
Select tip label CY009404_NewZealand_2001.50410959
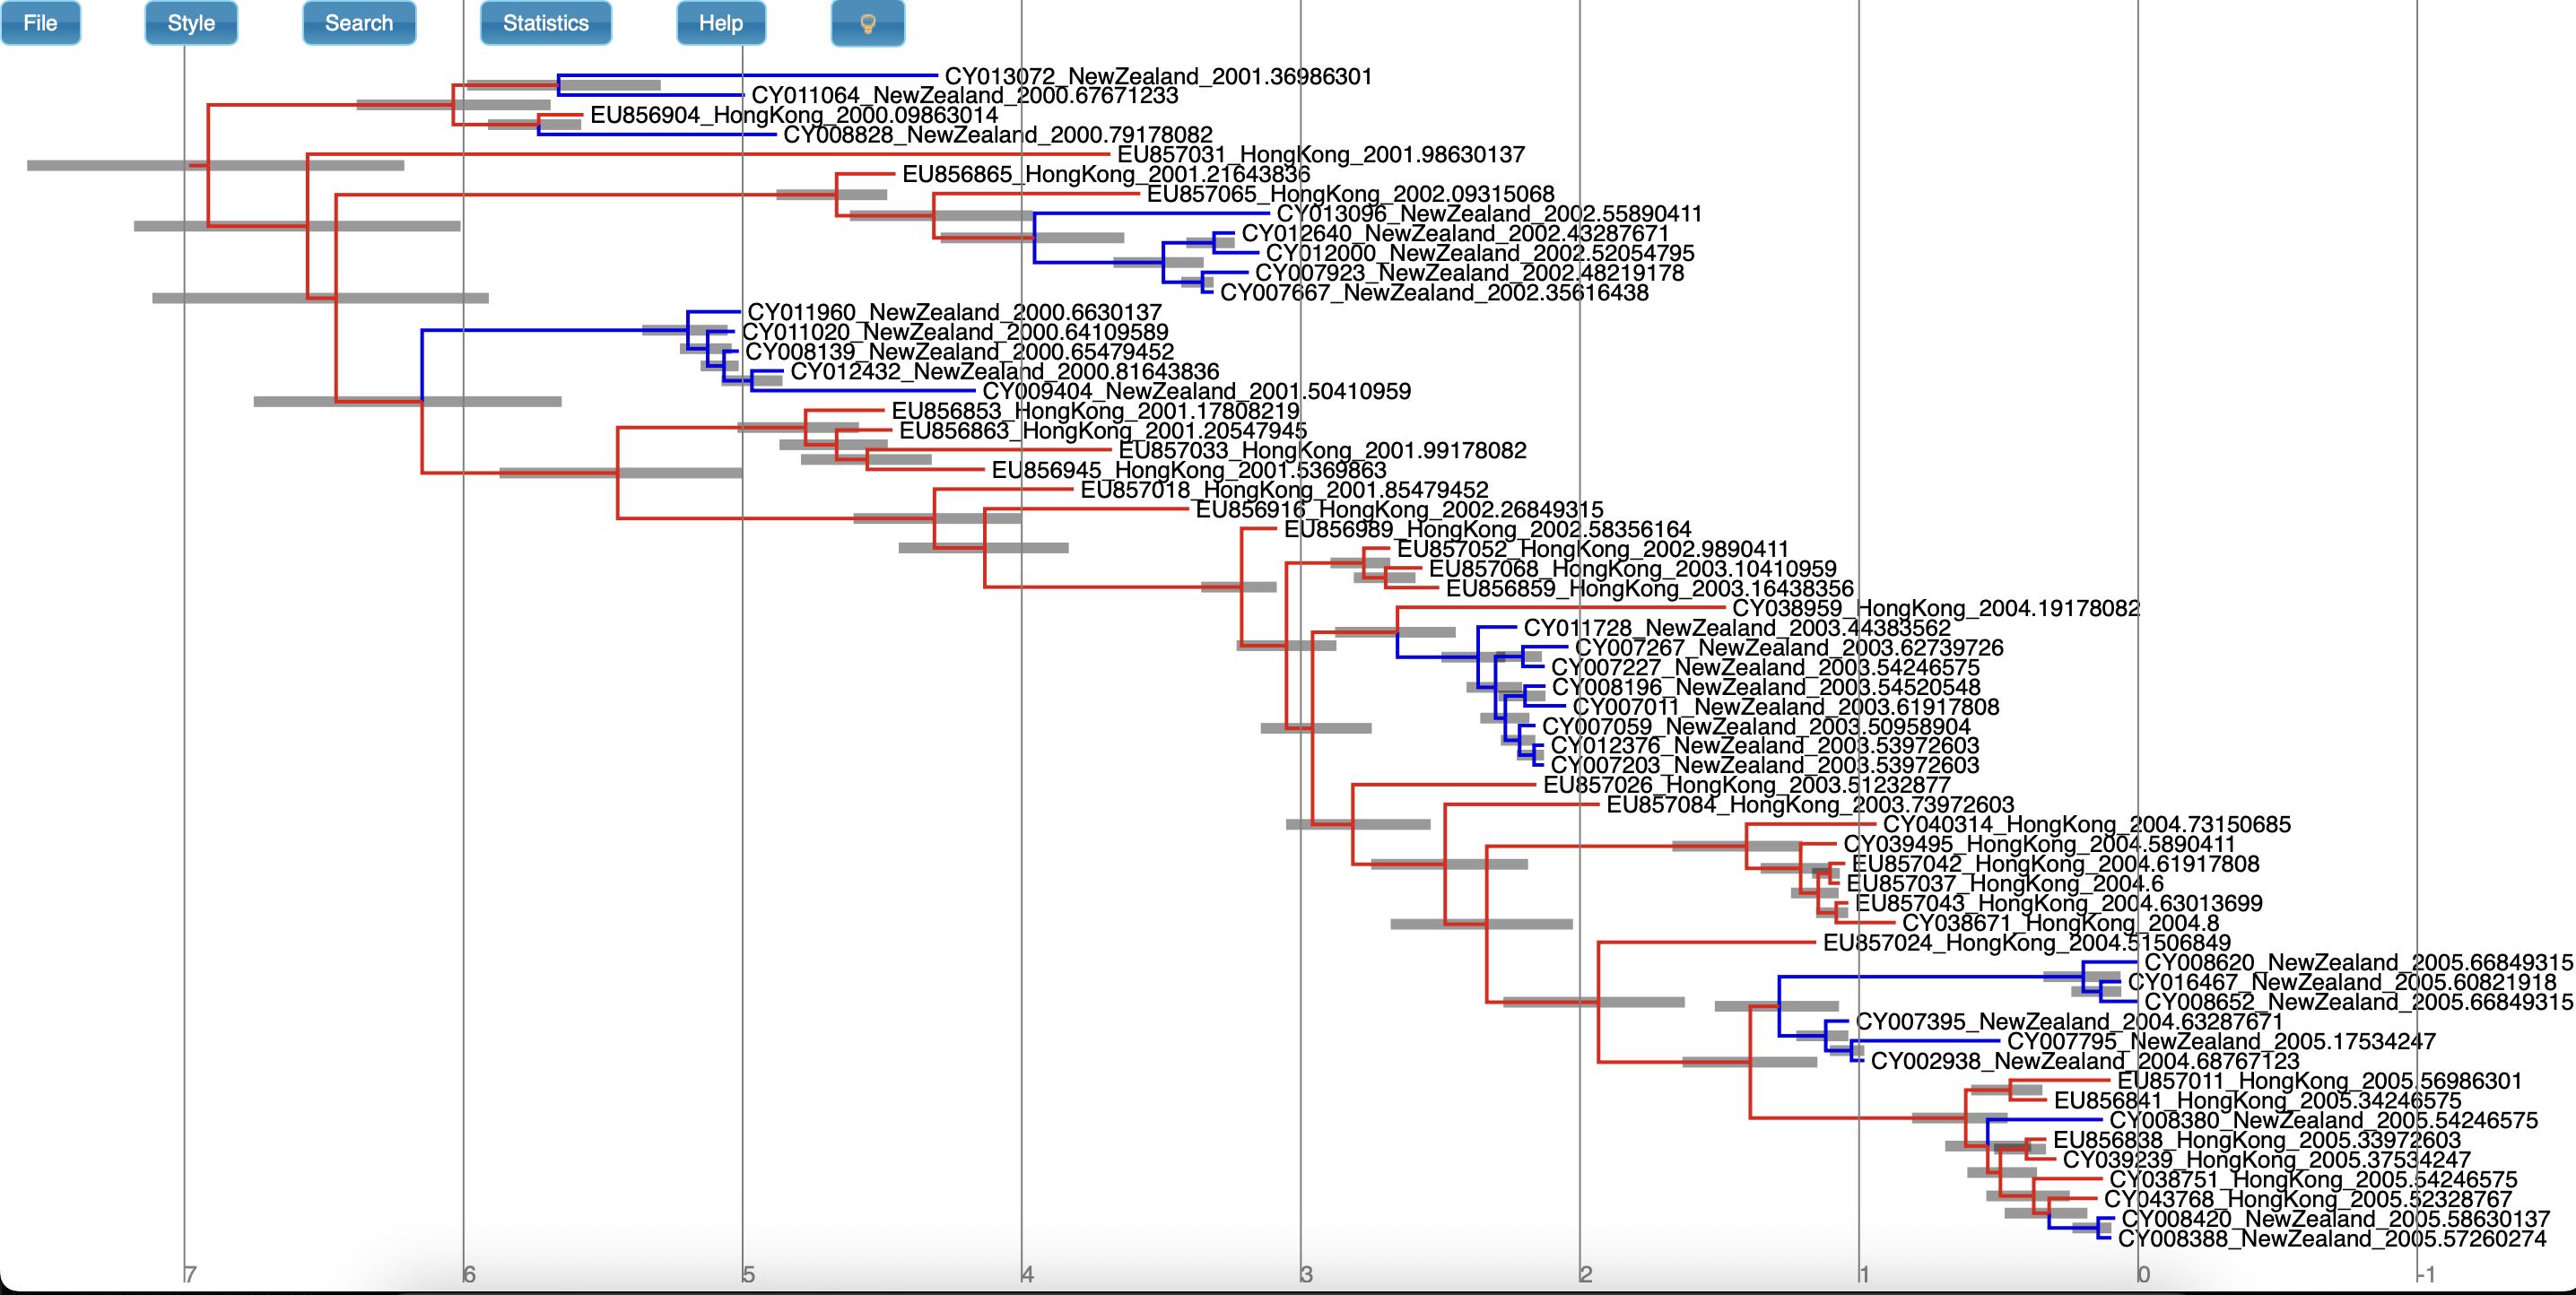click(1197, 391)
